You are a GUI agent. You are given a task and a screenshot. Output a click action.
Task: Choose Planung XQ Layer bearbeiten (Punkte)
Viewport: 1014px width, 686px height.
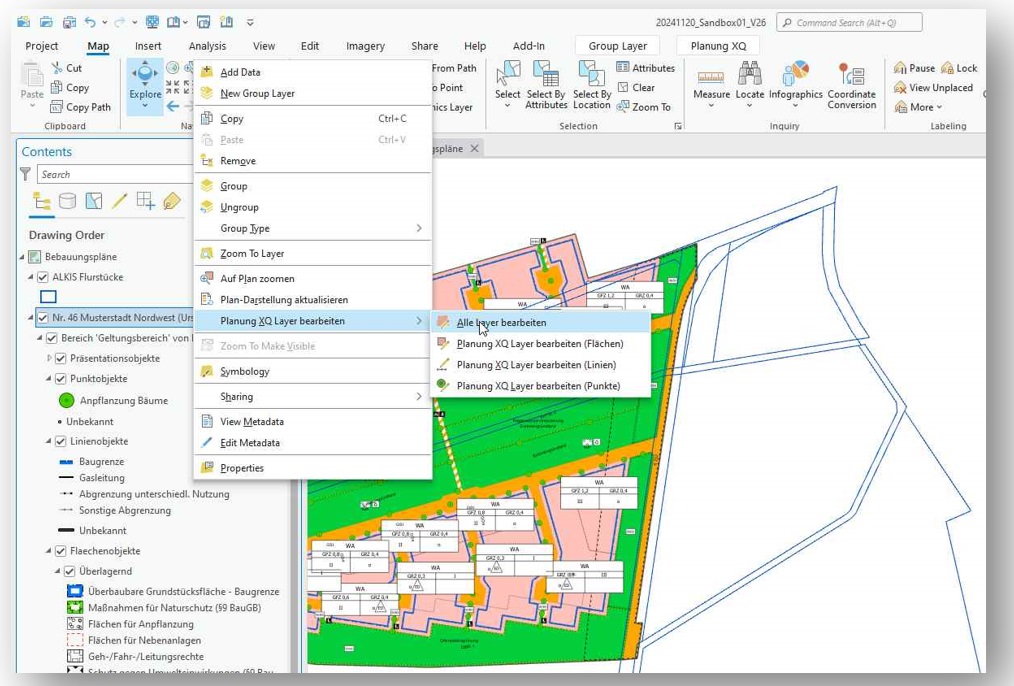[541, 386]
